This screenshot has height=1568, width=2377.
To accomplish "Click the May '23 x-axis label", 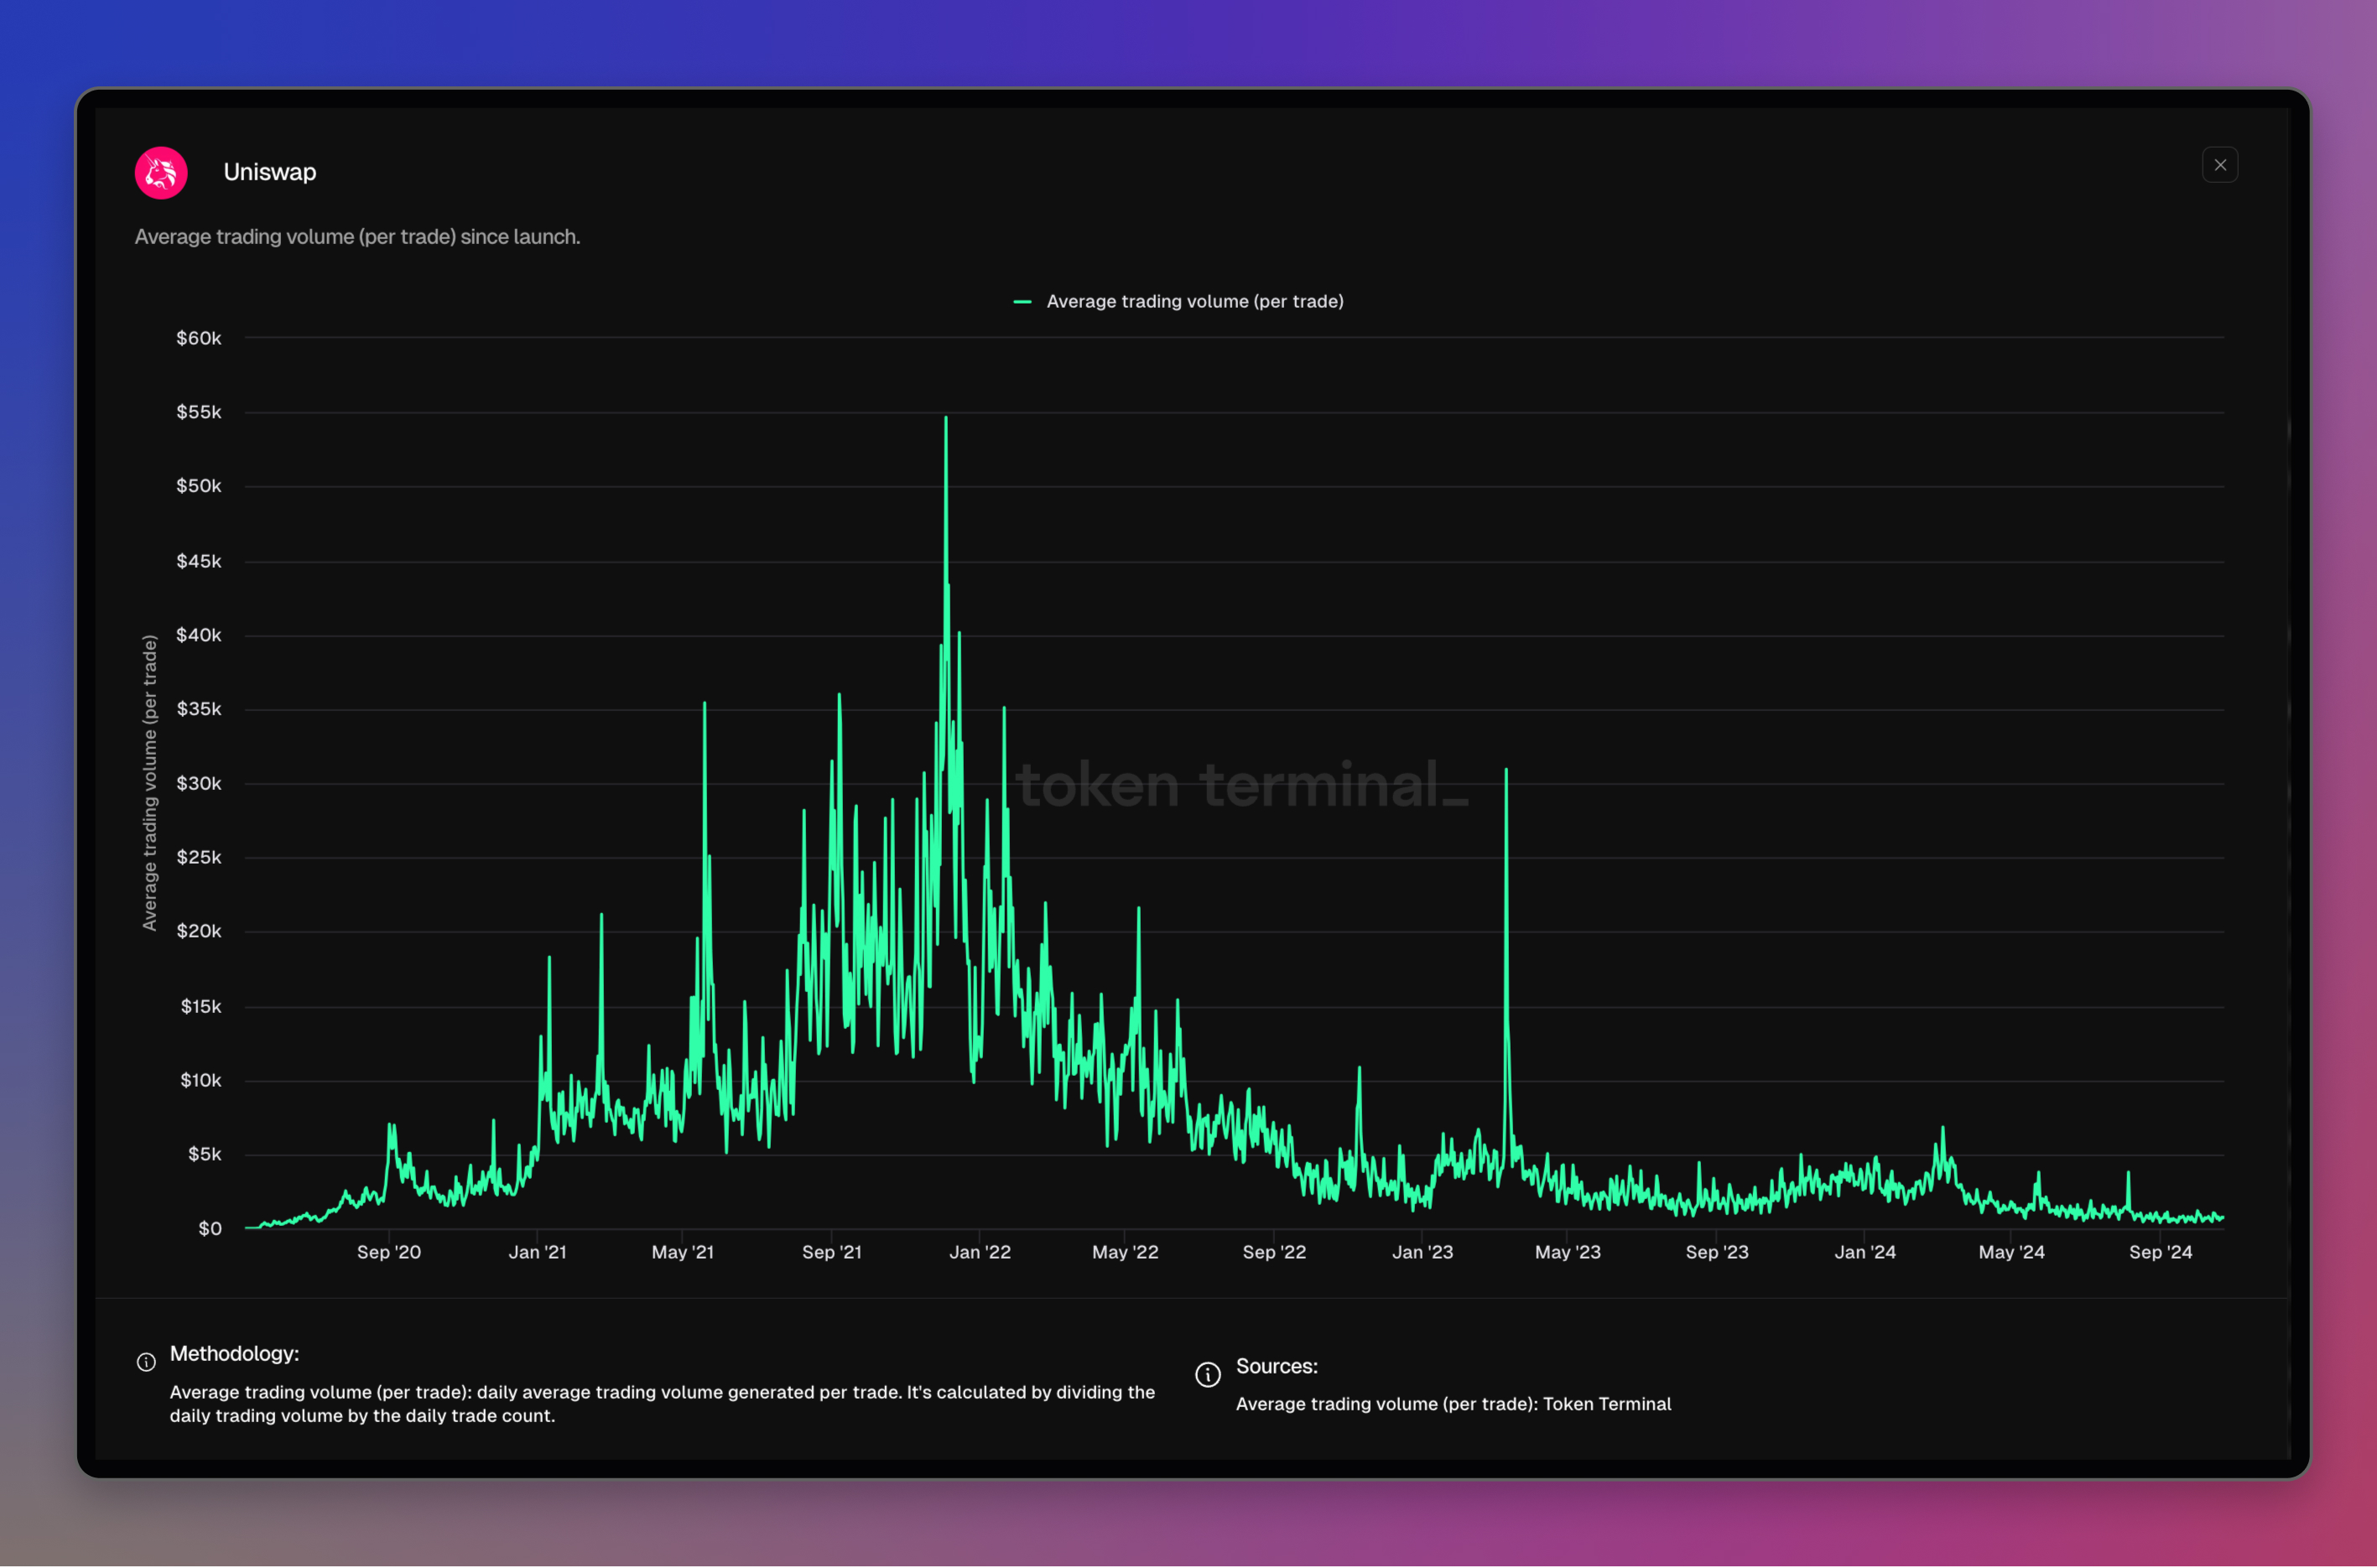I will (x=1567, y=1252).
